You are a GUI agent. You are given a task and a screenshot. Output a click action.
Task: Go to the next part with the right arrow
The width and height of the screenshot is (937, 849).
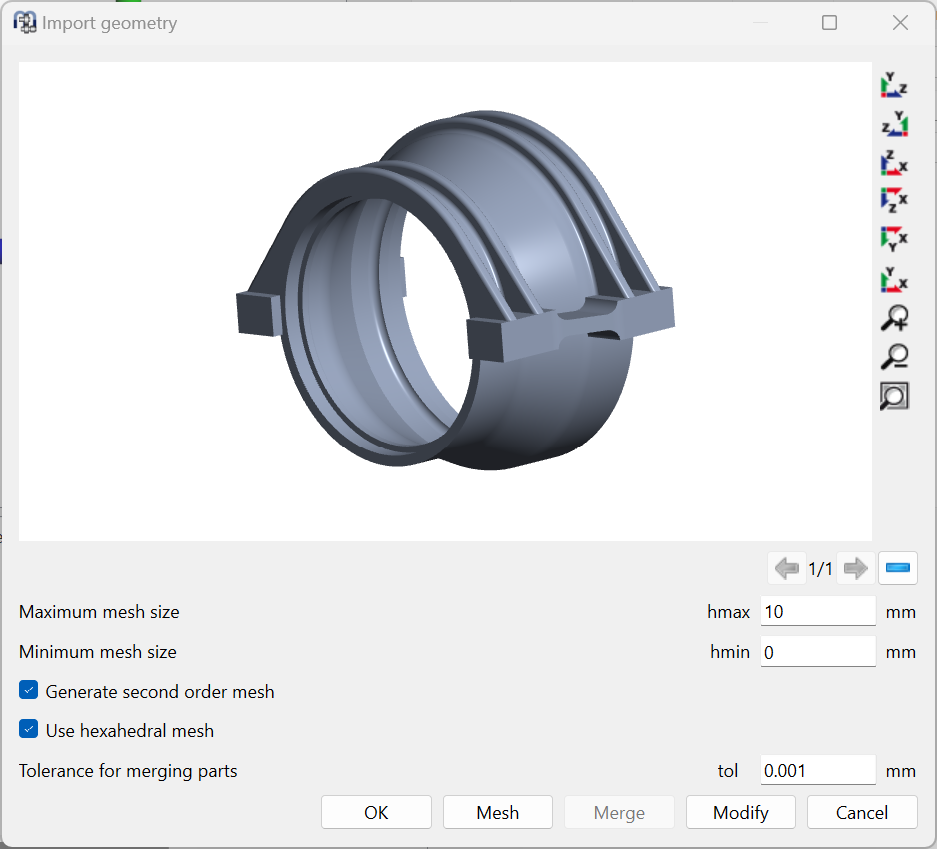pyautogui.click(x=855, y=568)
